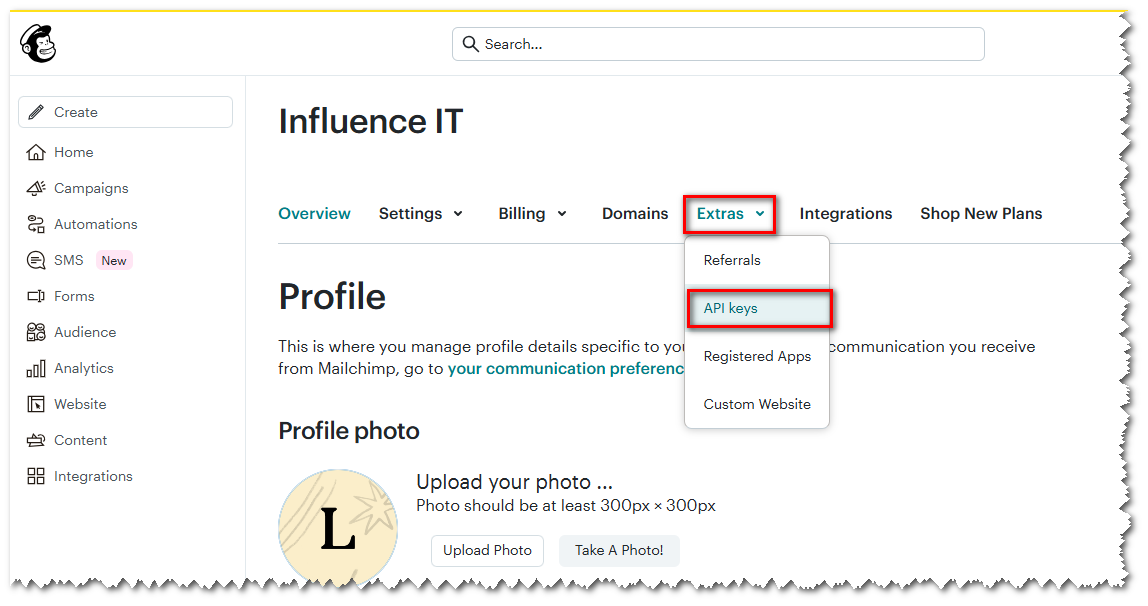This screenshot has width=1148, height=606.
Task: Open the Extras tab
Action: point(720,214)
